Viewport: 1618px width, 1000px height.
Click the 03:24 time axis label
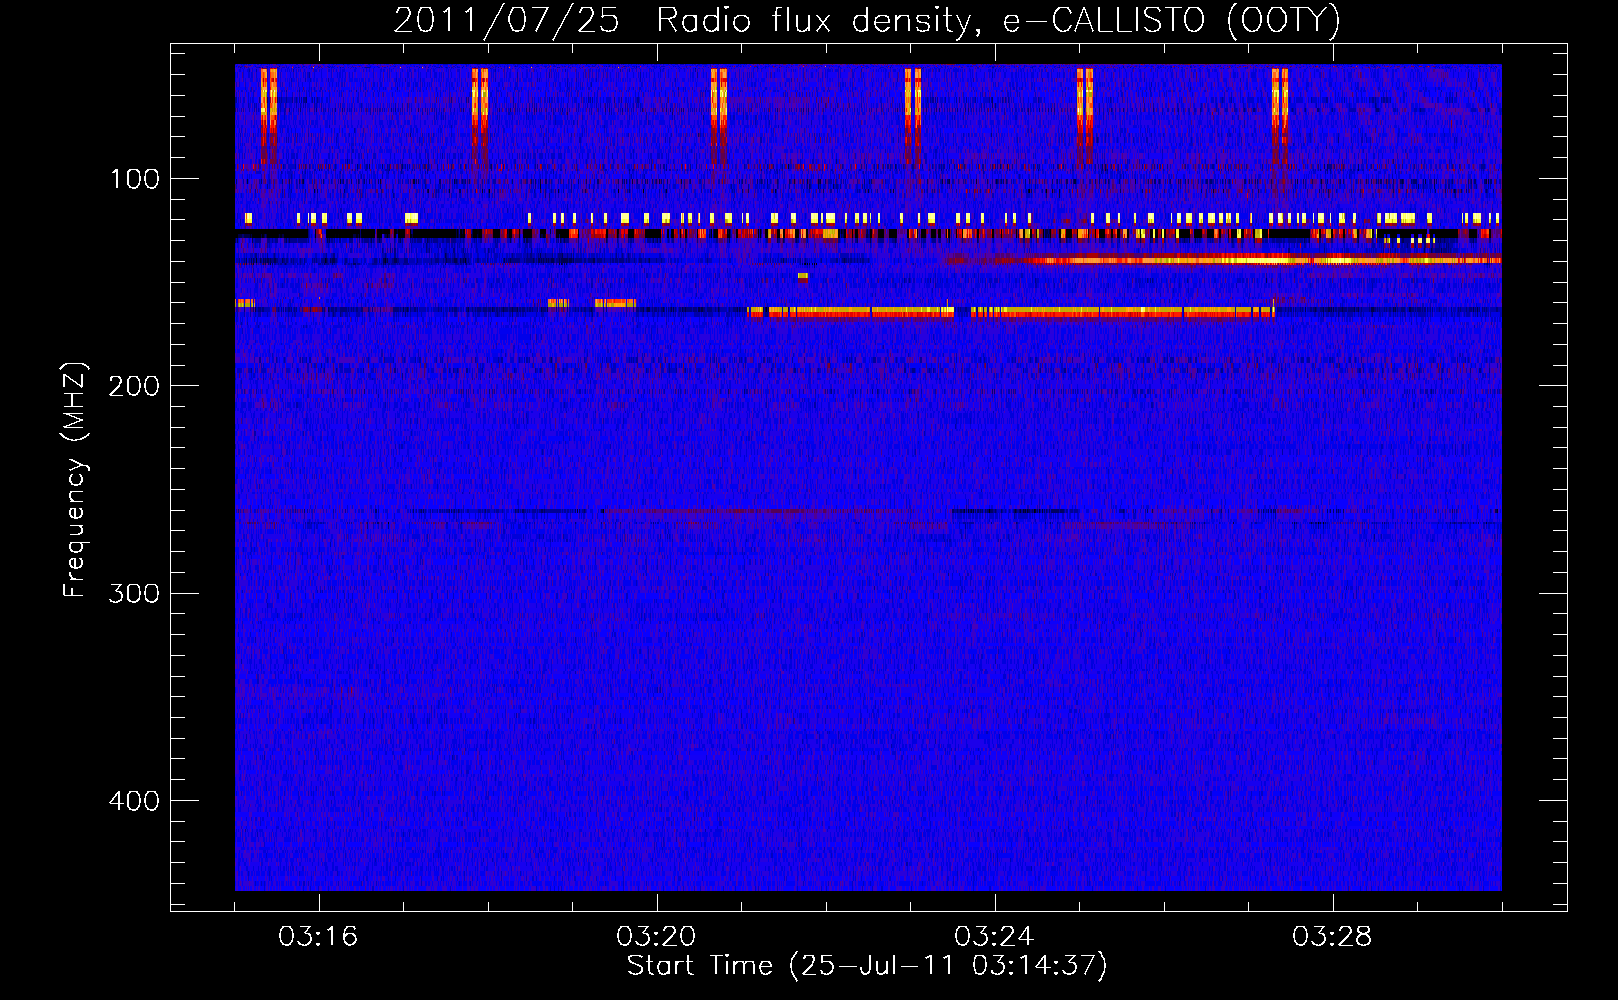[x=994, y=937]
